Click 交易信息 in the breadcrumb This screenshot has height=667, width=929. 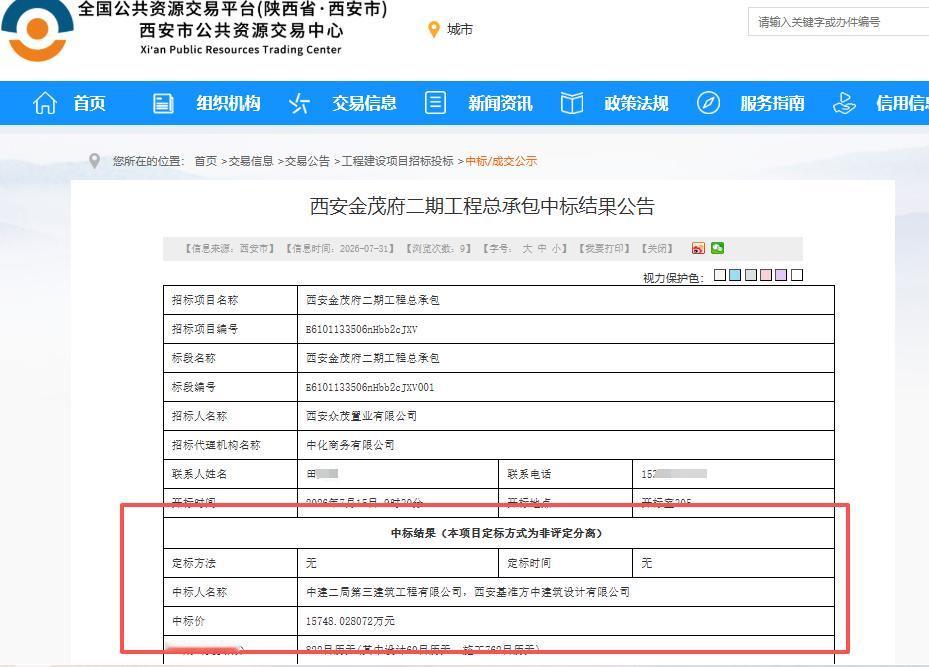251,161
